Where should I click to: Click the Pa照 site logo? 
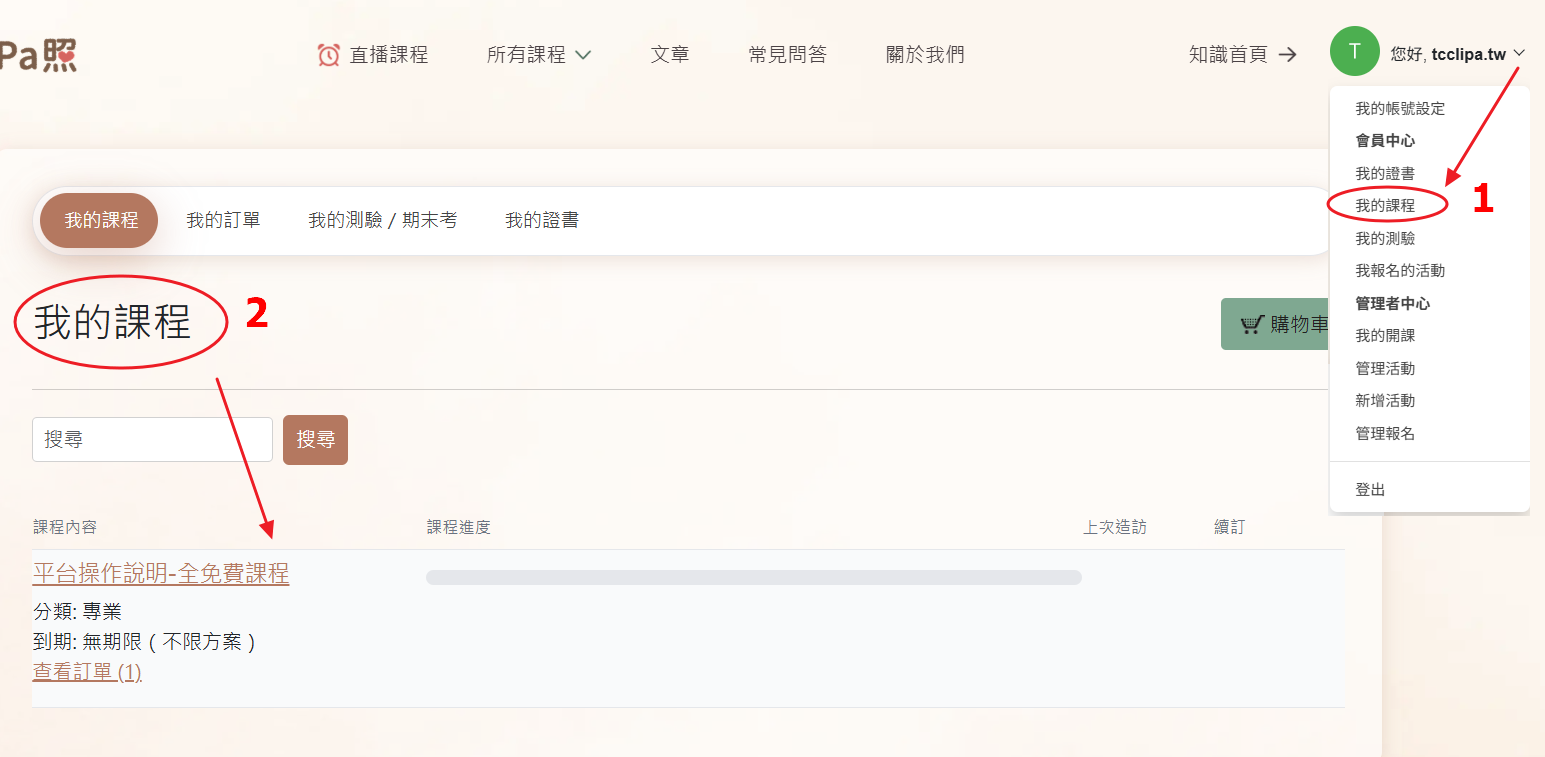click(x=38, y=54)
